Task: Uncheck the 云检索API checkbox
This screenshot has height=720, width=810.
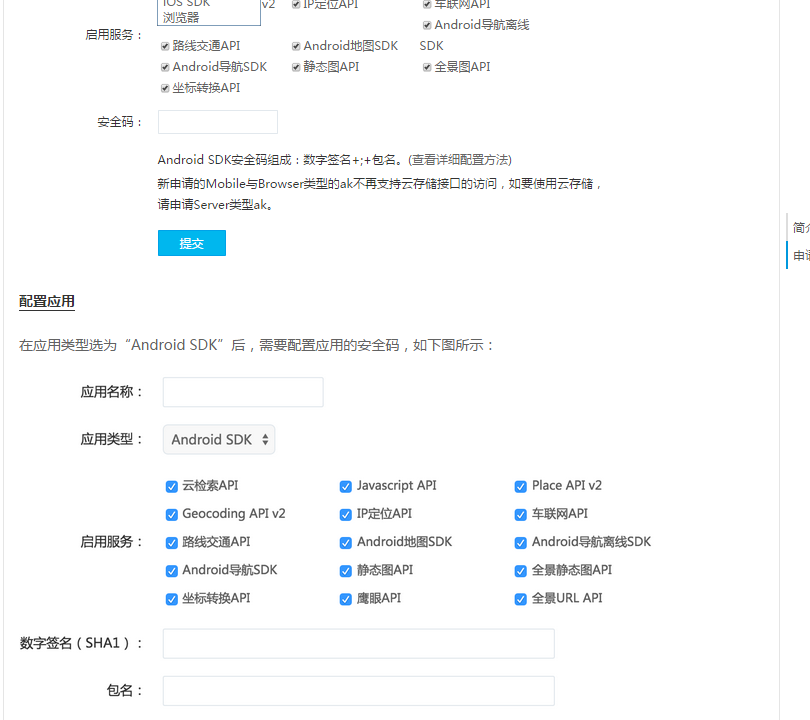Action: tap(172, 486)
